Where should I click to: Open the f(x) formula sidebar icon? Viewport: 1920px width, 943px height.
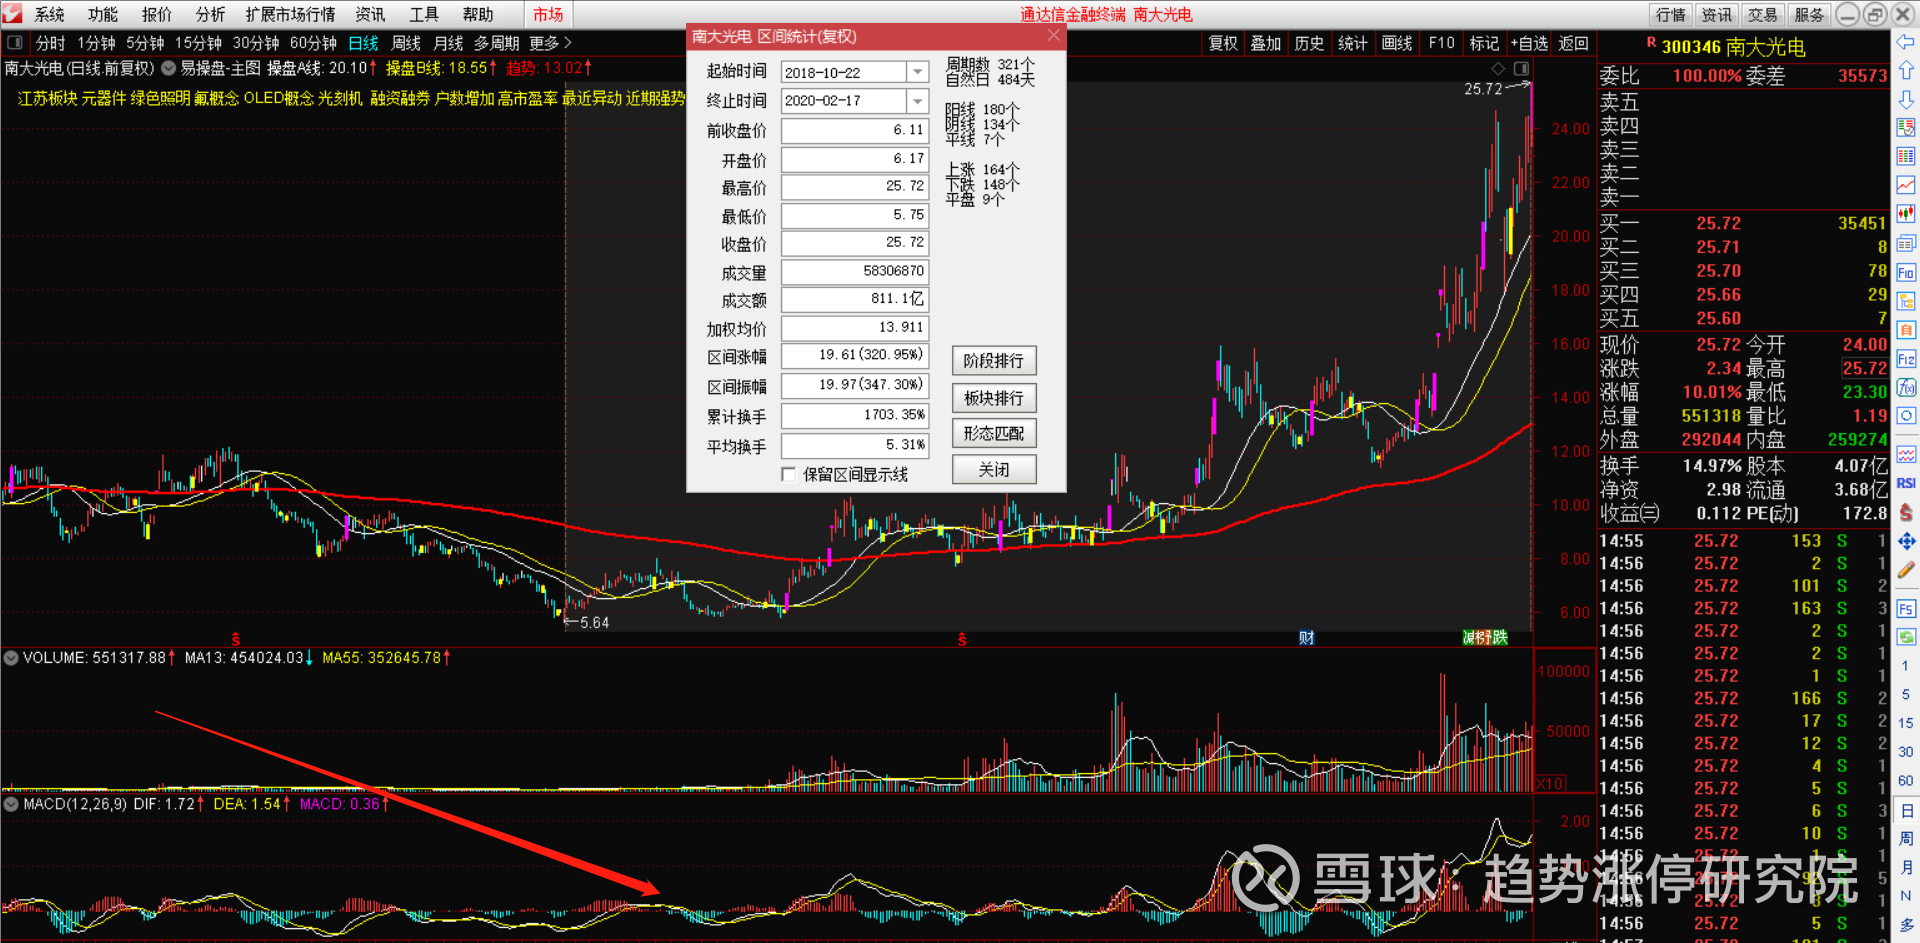pos(1906,387)
